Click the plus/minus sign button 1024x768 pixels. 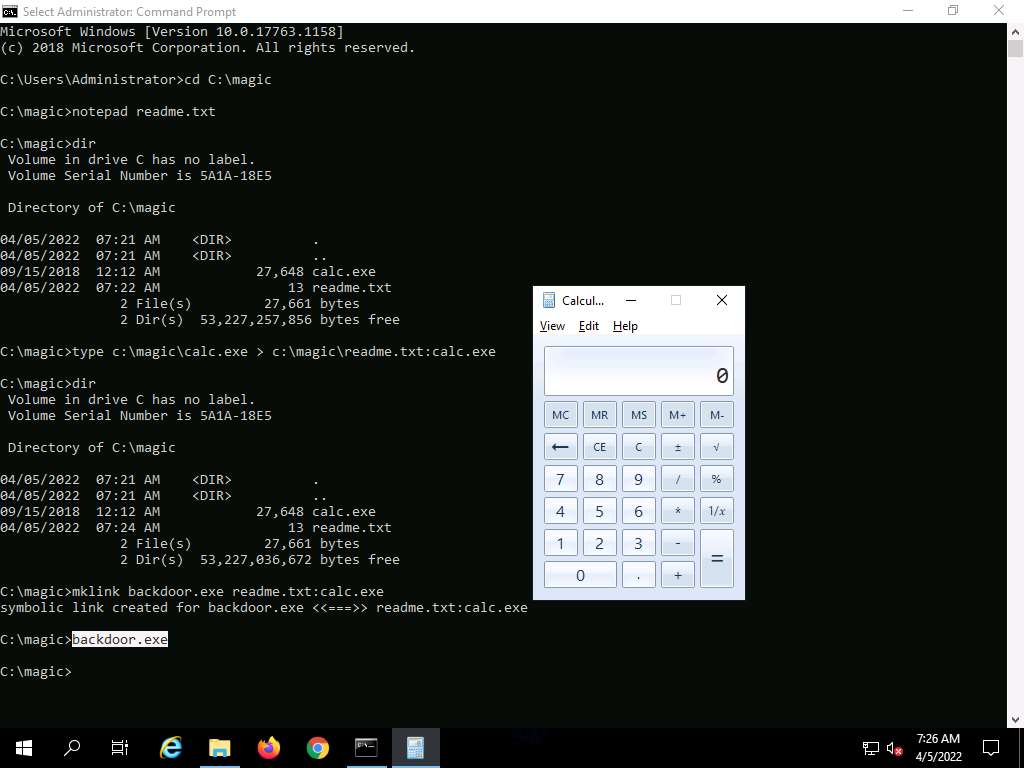pyautogui.click(x=677, y=447)
